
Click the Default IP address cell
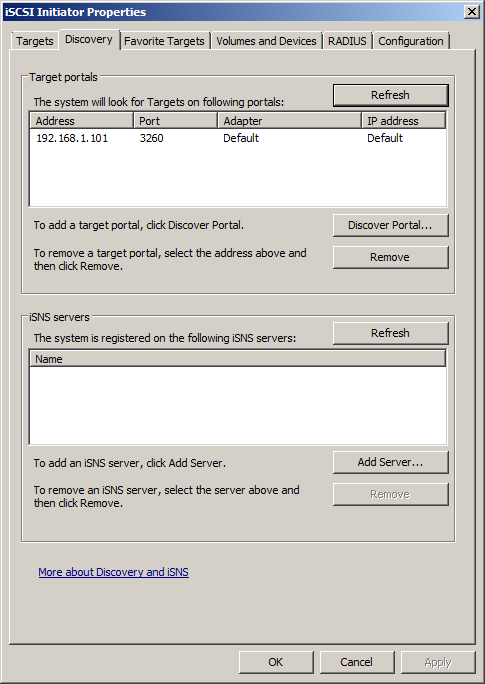click(385, 138)
